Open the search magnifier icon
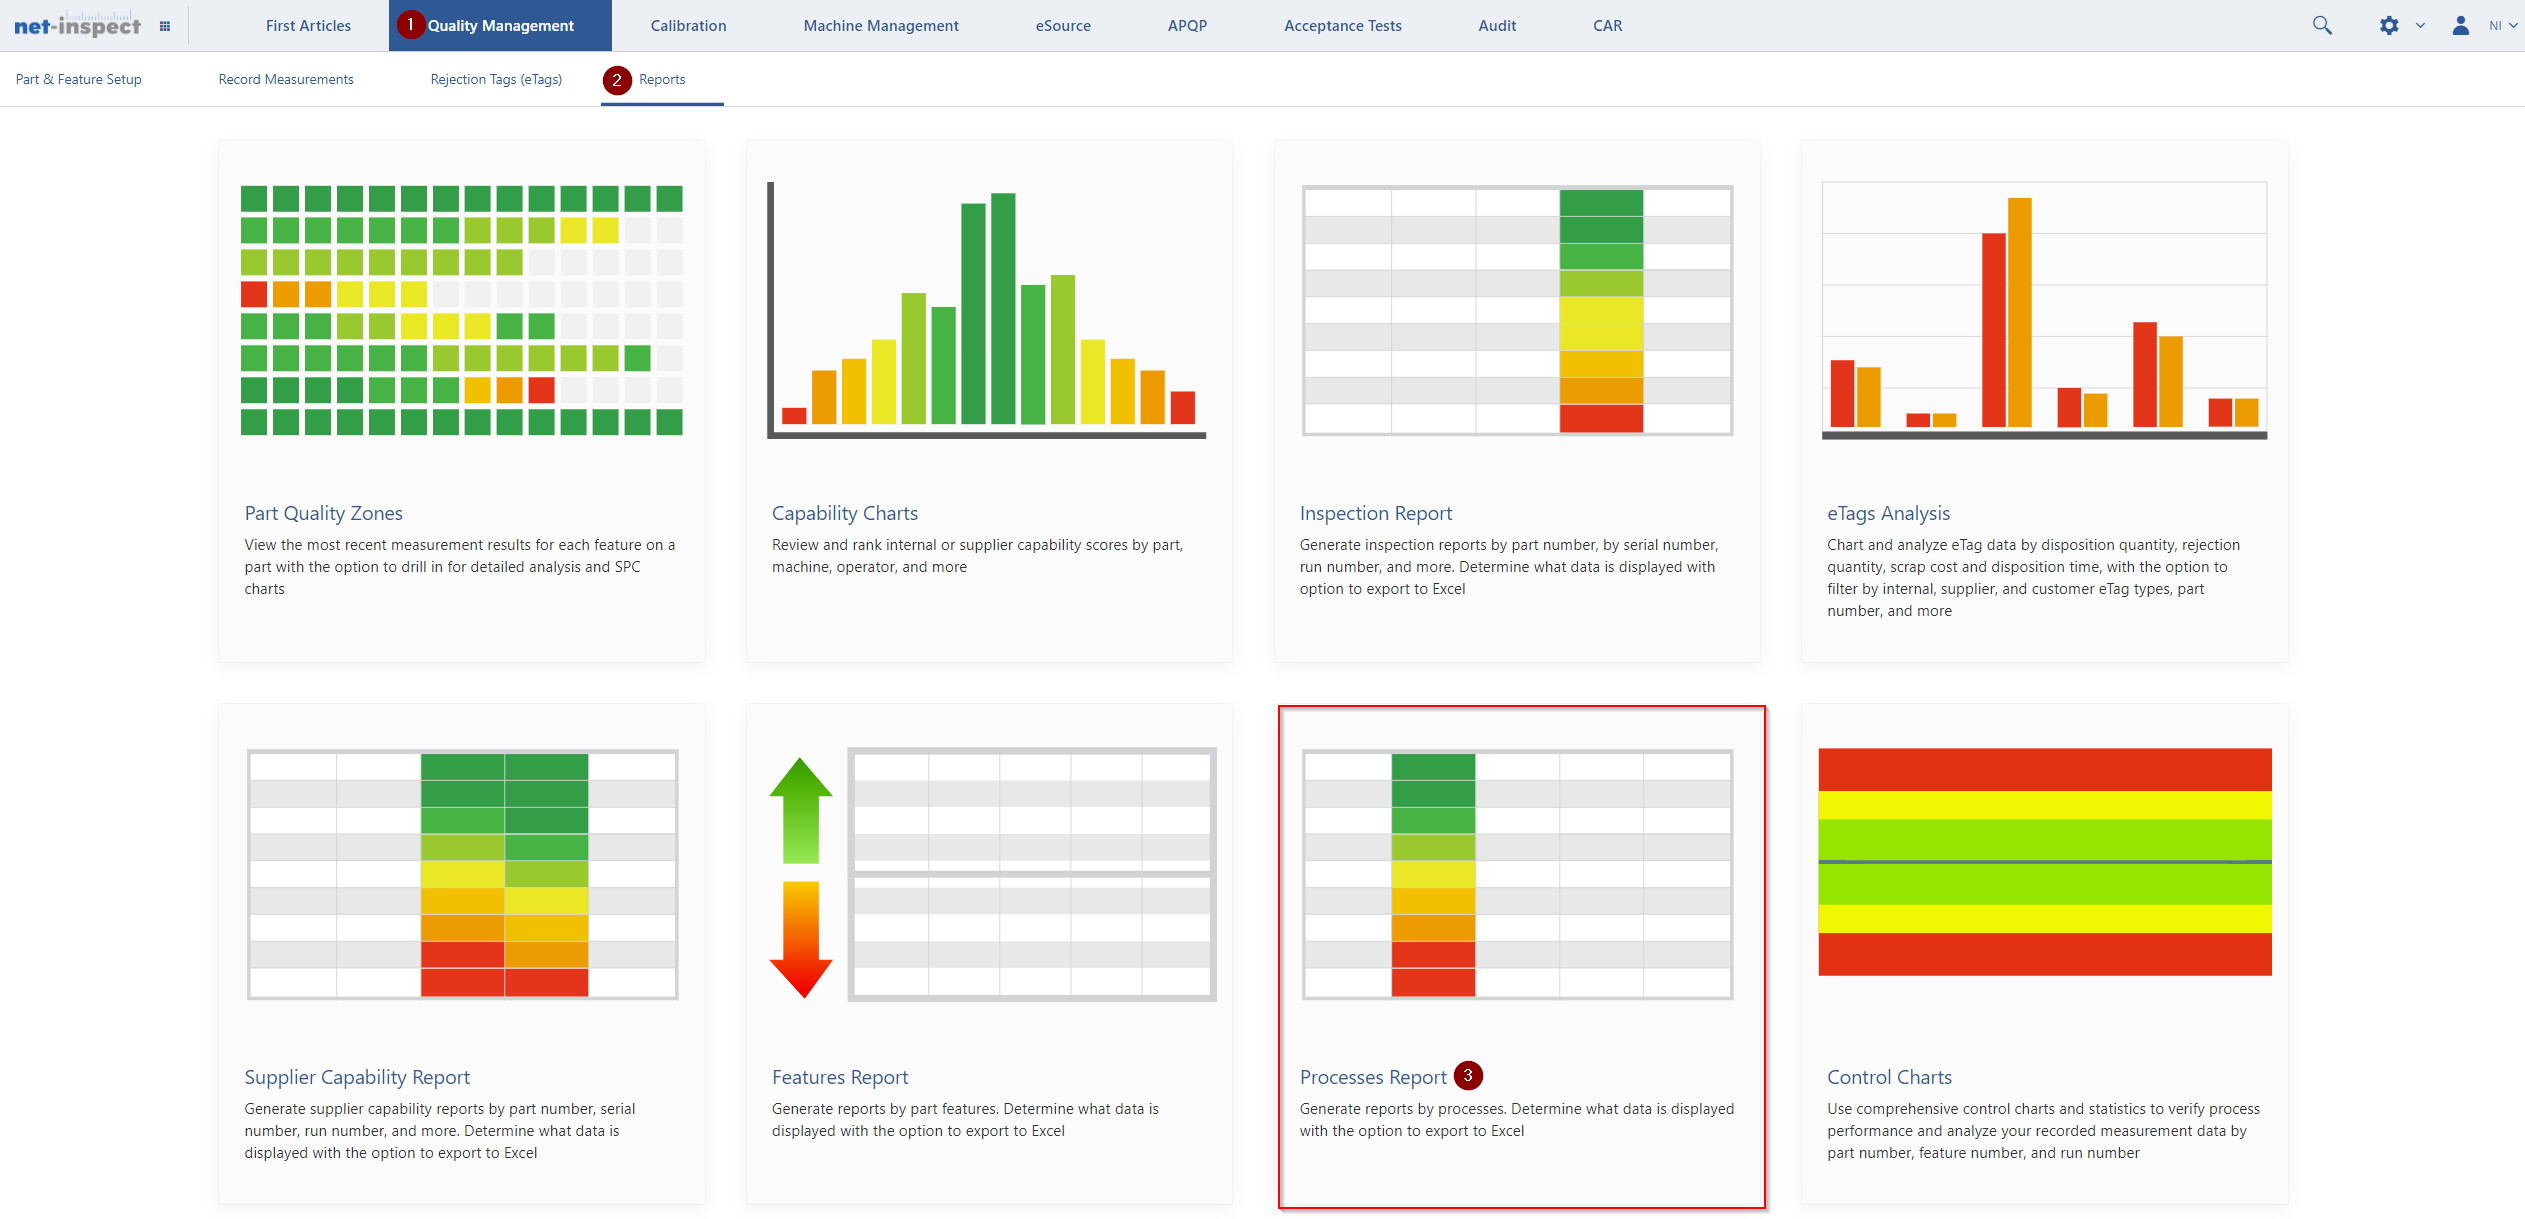This screenshot has height=1219, width=2525. (x=2322, y=25)
